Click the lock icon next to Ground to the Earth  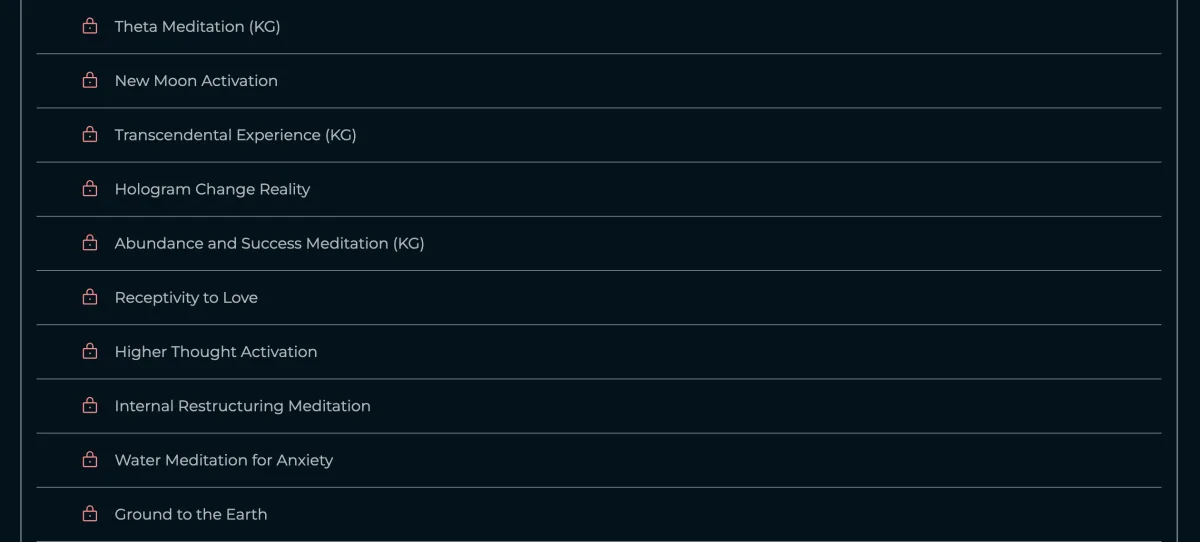point(90,514)
